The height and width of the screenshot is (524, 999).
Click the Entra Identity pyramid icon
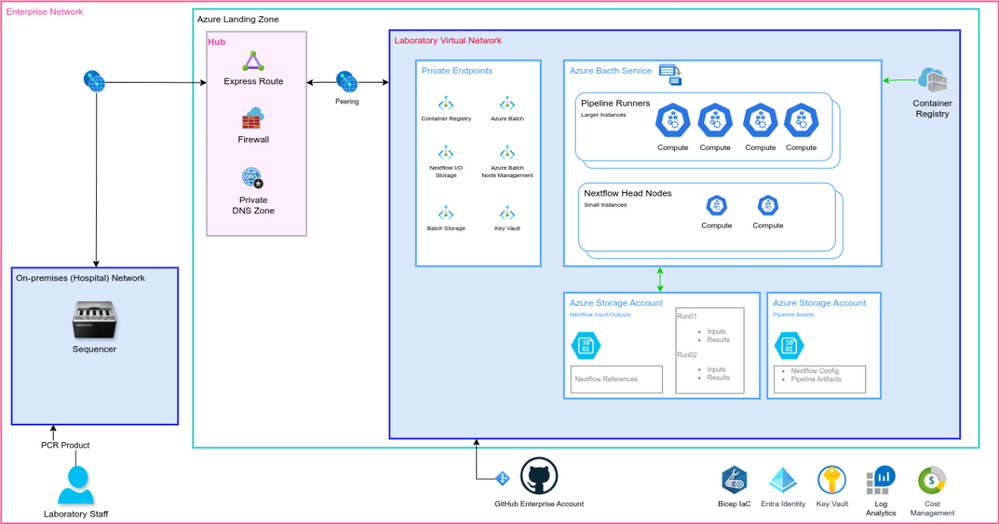point(783,481)
